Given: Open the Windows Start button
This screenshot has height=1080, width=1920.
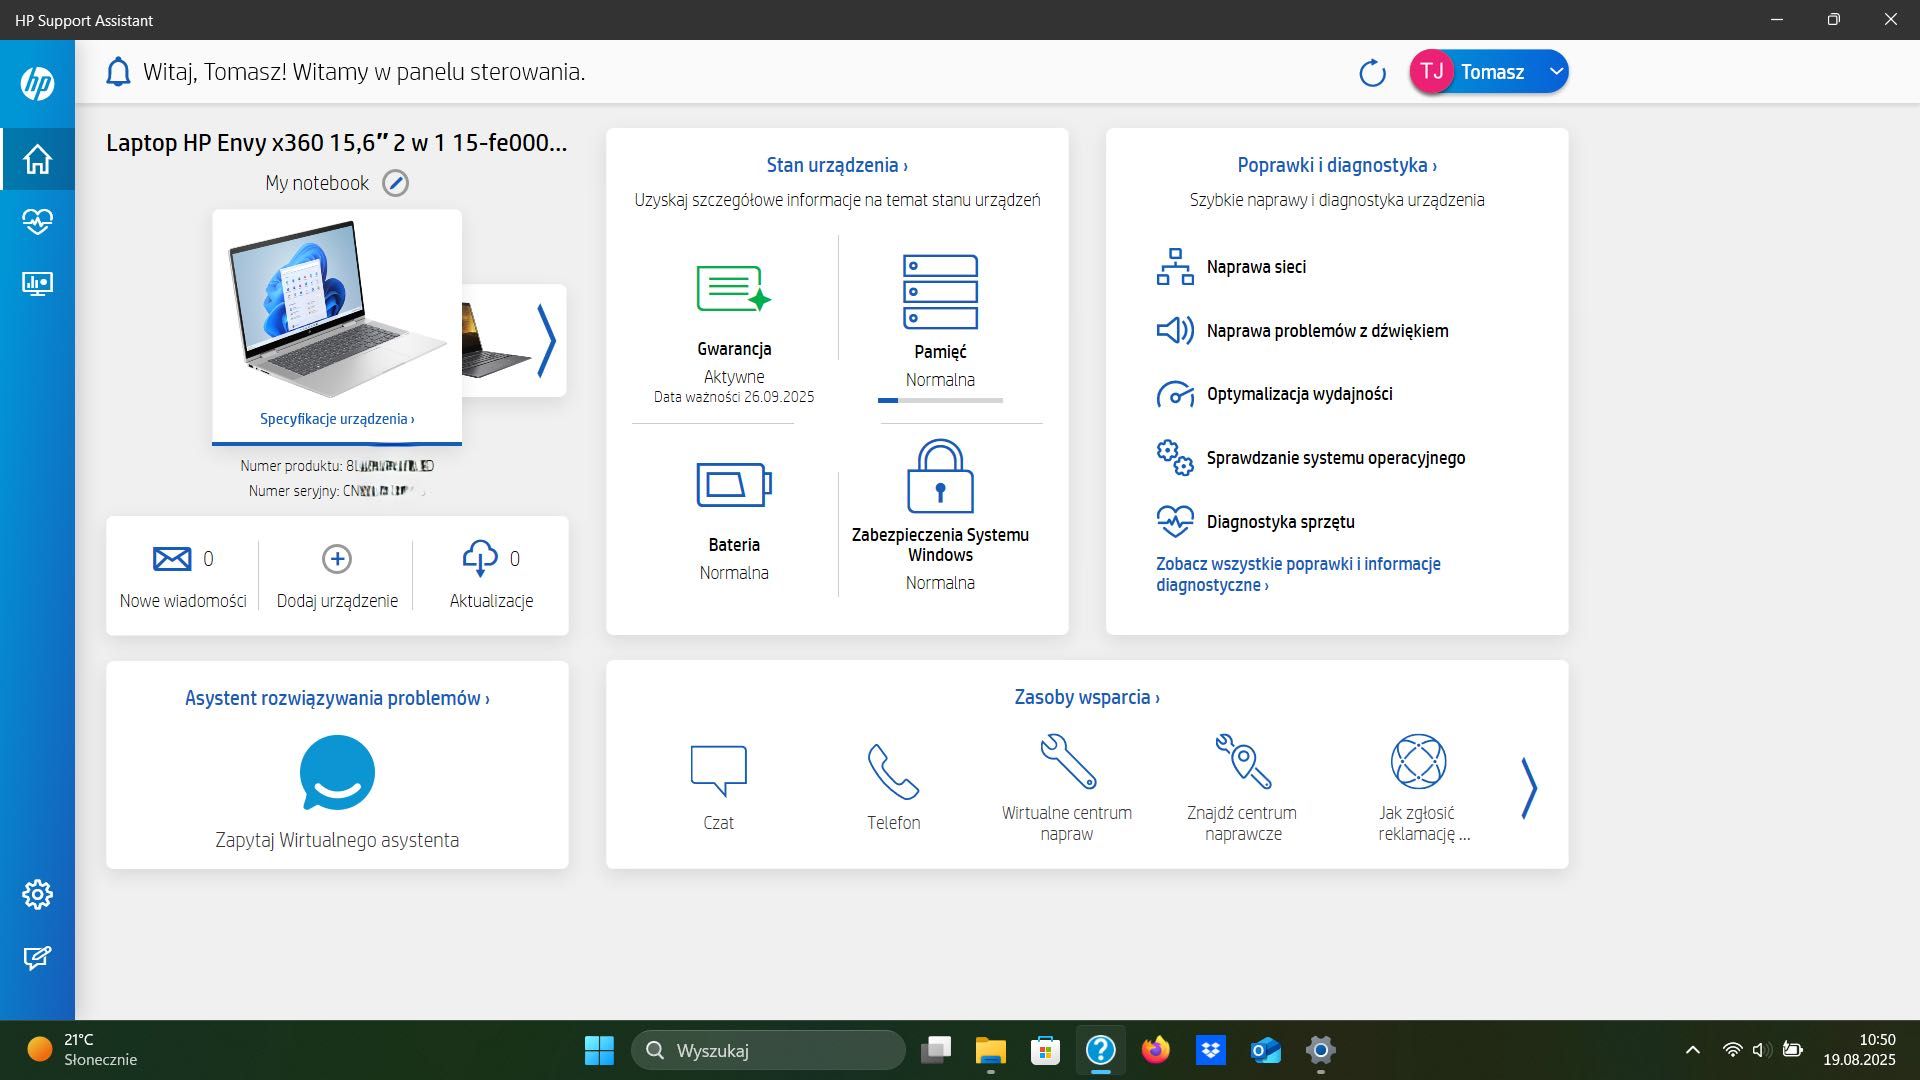Looking at the screenshot, I should 599,1050.
